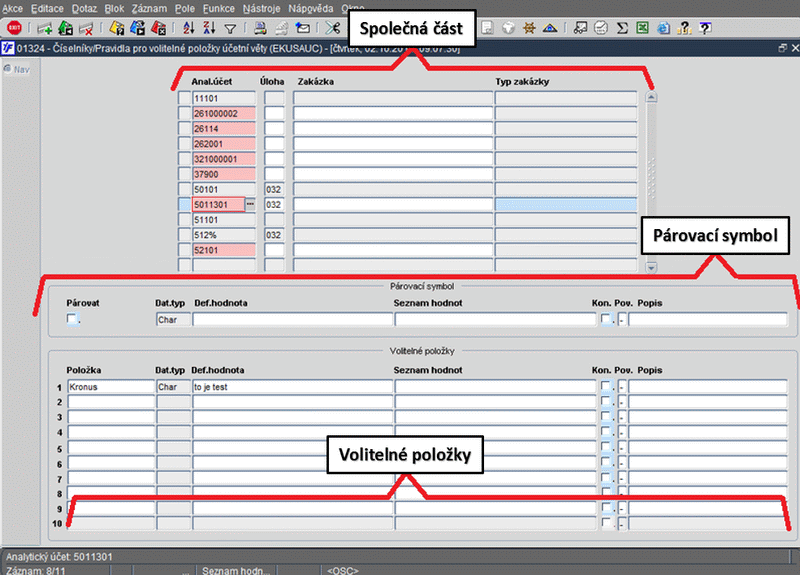Click the help question mark with people icon

point(684,28)
